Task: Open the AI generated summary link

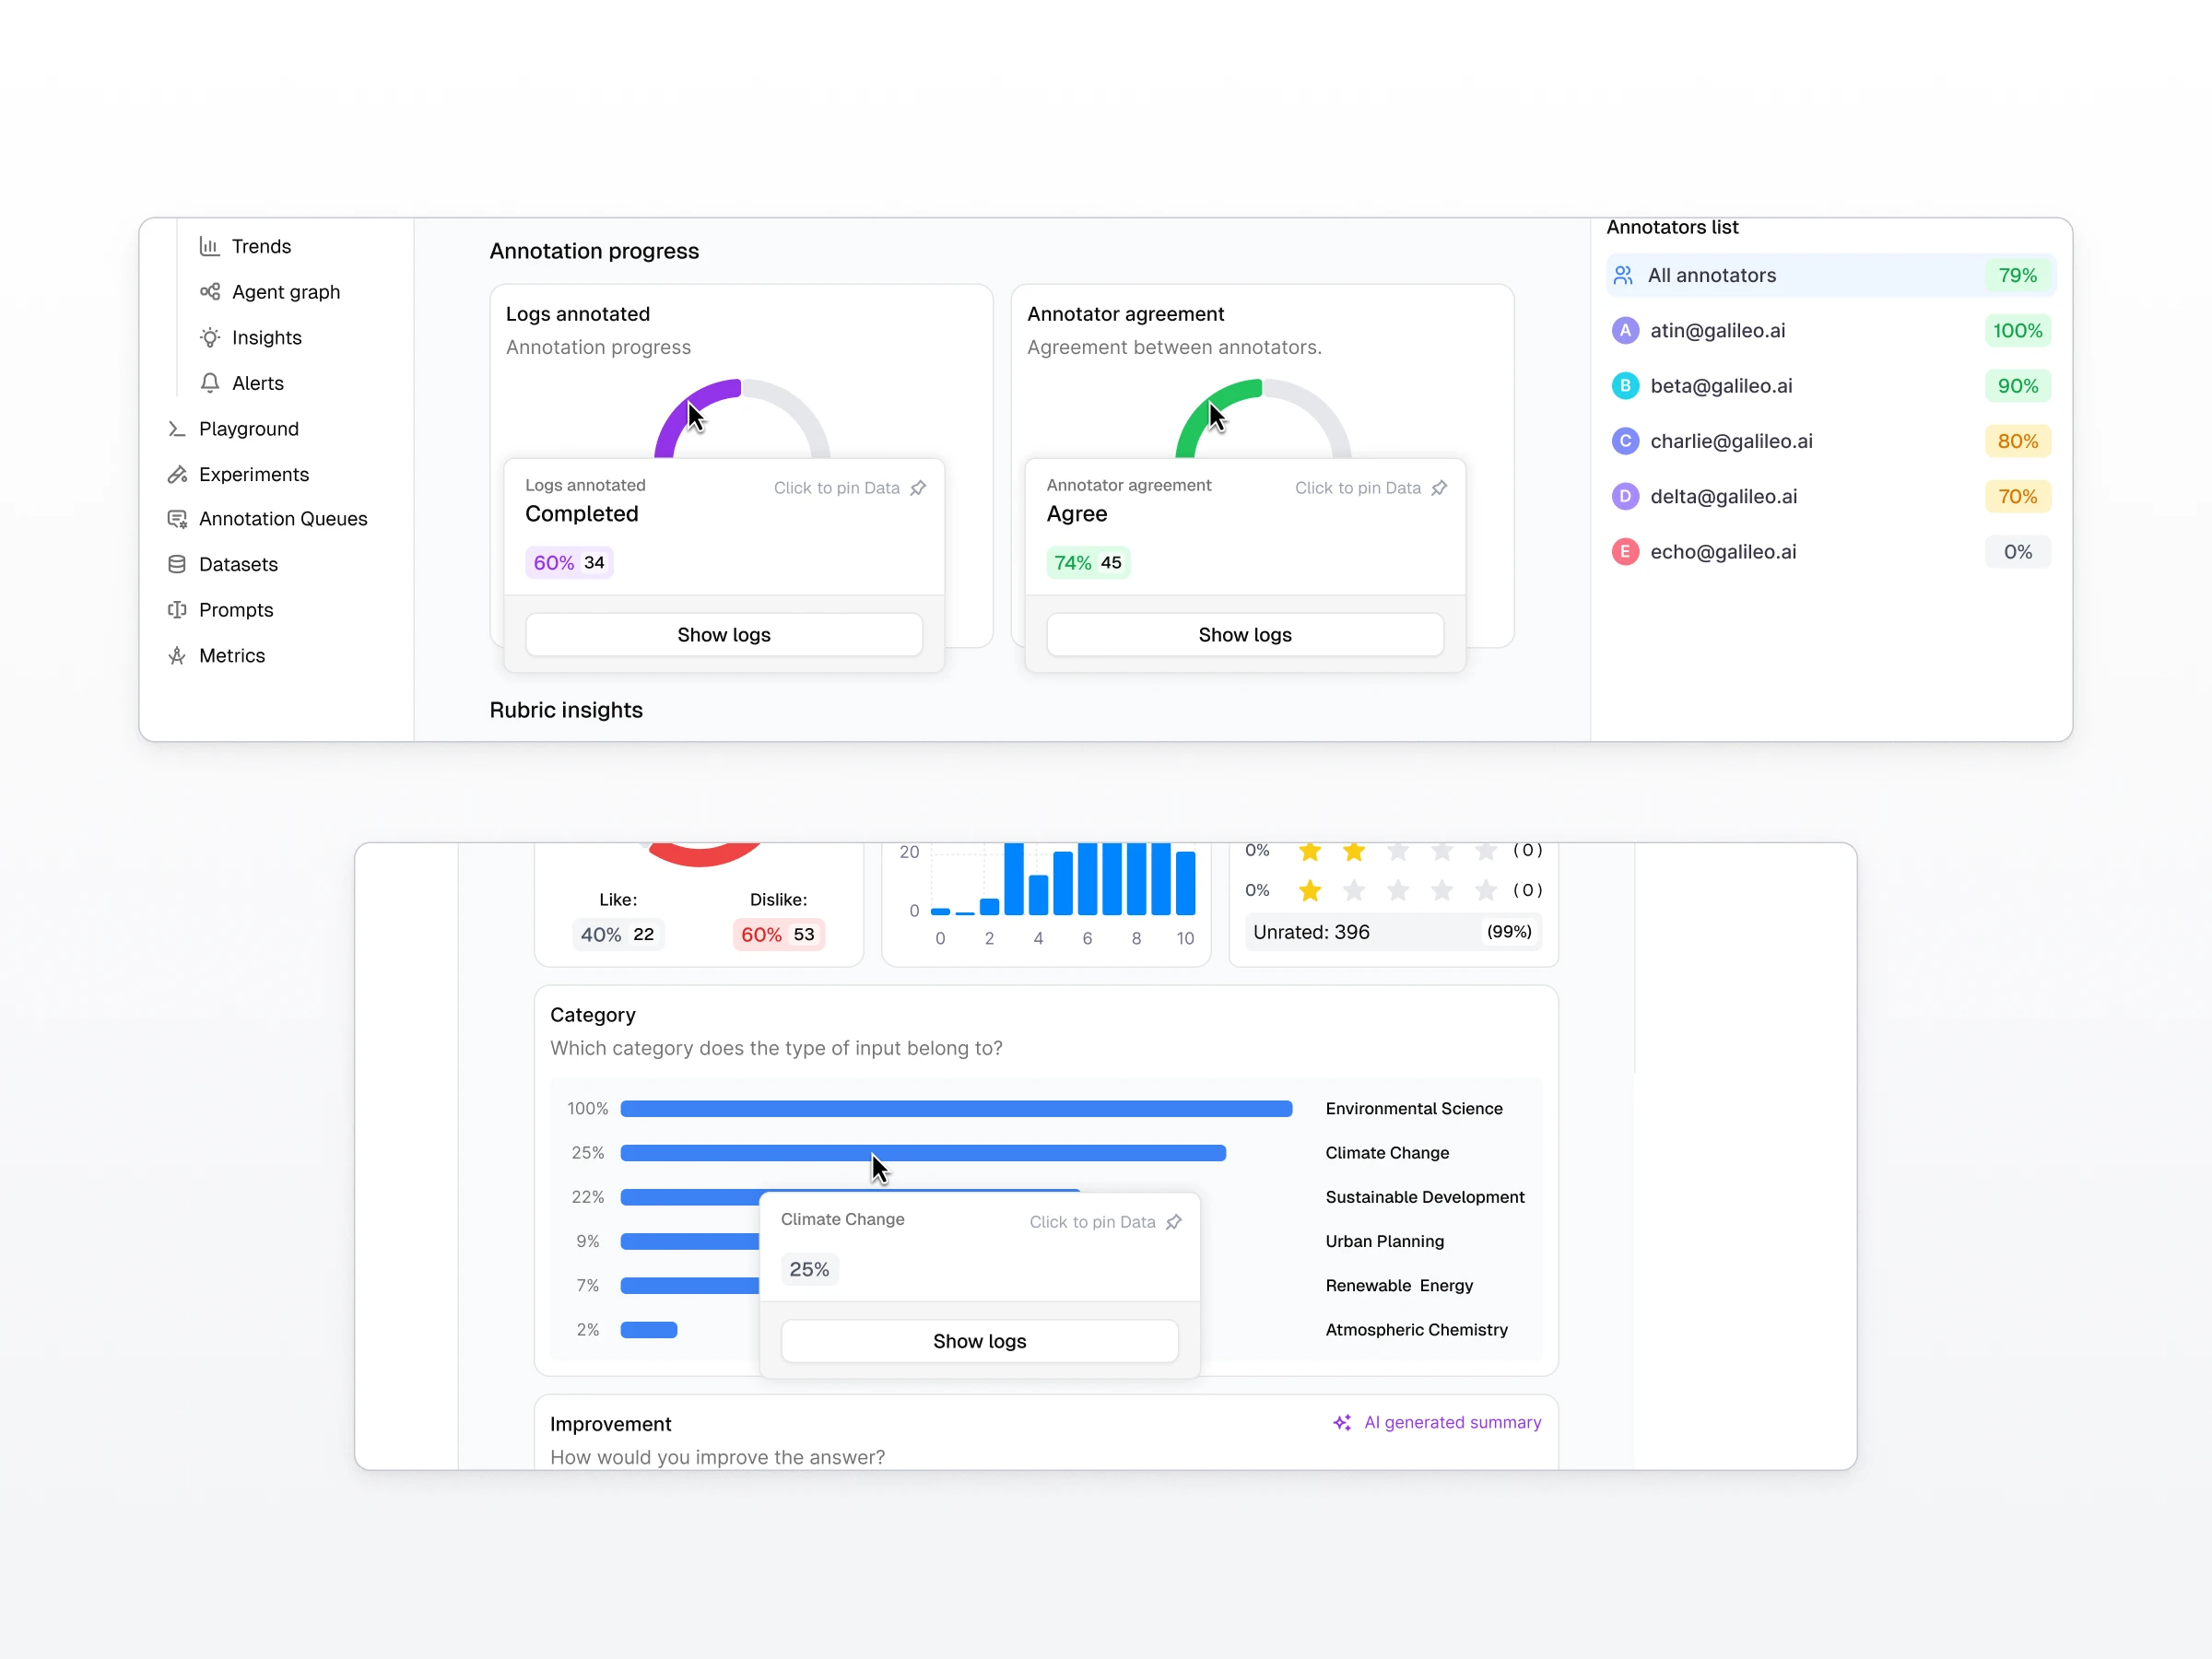Action: (x=1451, y=1422)
